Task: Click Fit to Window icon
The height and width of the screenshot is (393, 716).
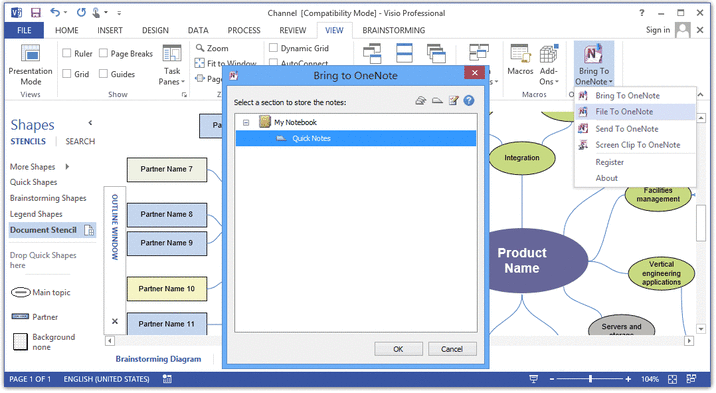Action: coord(200,63)
